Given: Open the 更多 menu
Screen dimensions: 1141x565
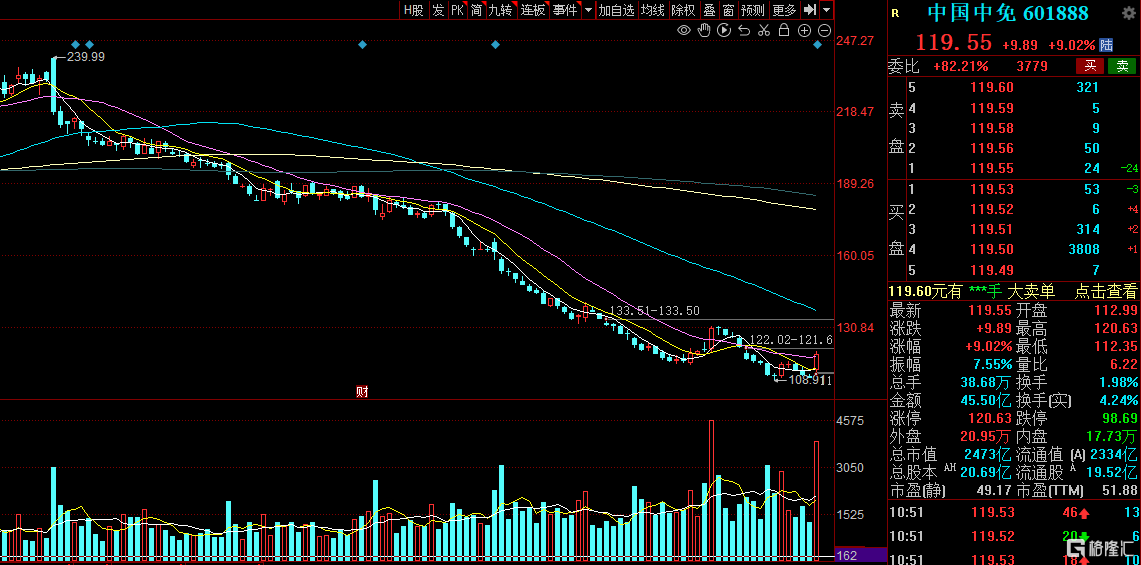Looking at the screenshot, I should [x=784, y=10].
